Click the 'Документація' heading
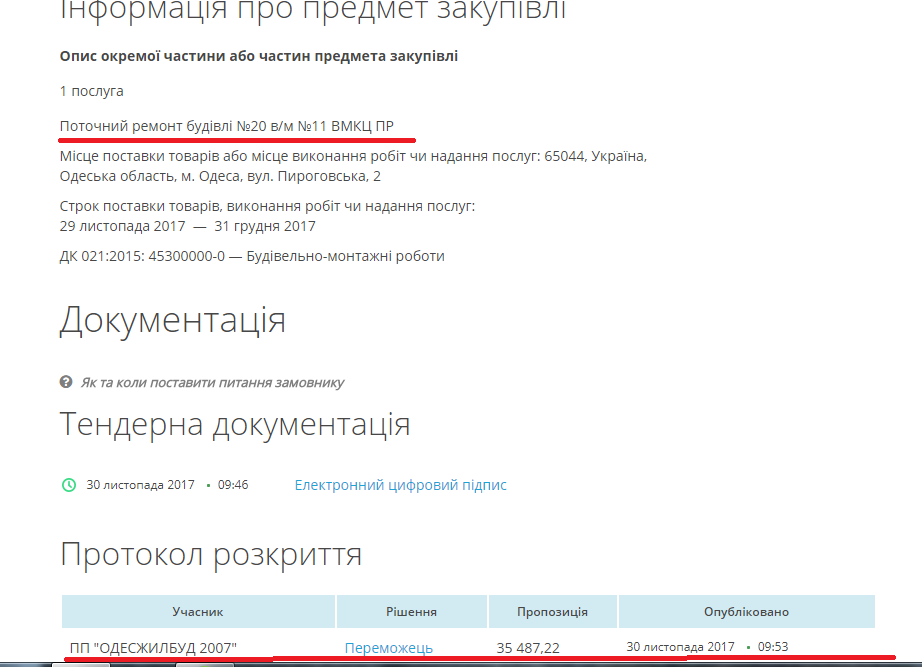 tap(172, 321)
